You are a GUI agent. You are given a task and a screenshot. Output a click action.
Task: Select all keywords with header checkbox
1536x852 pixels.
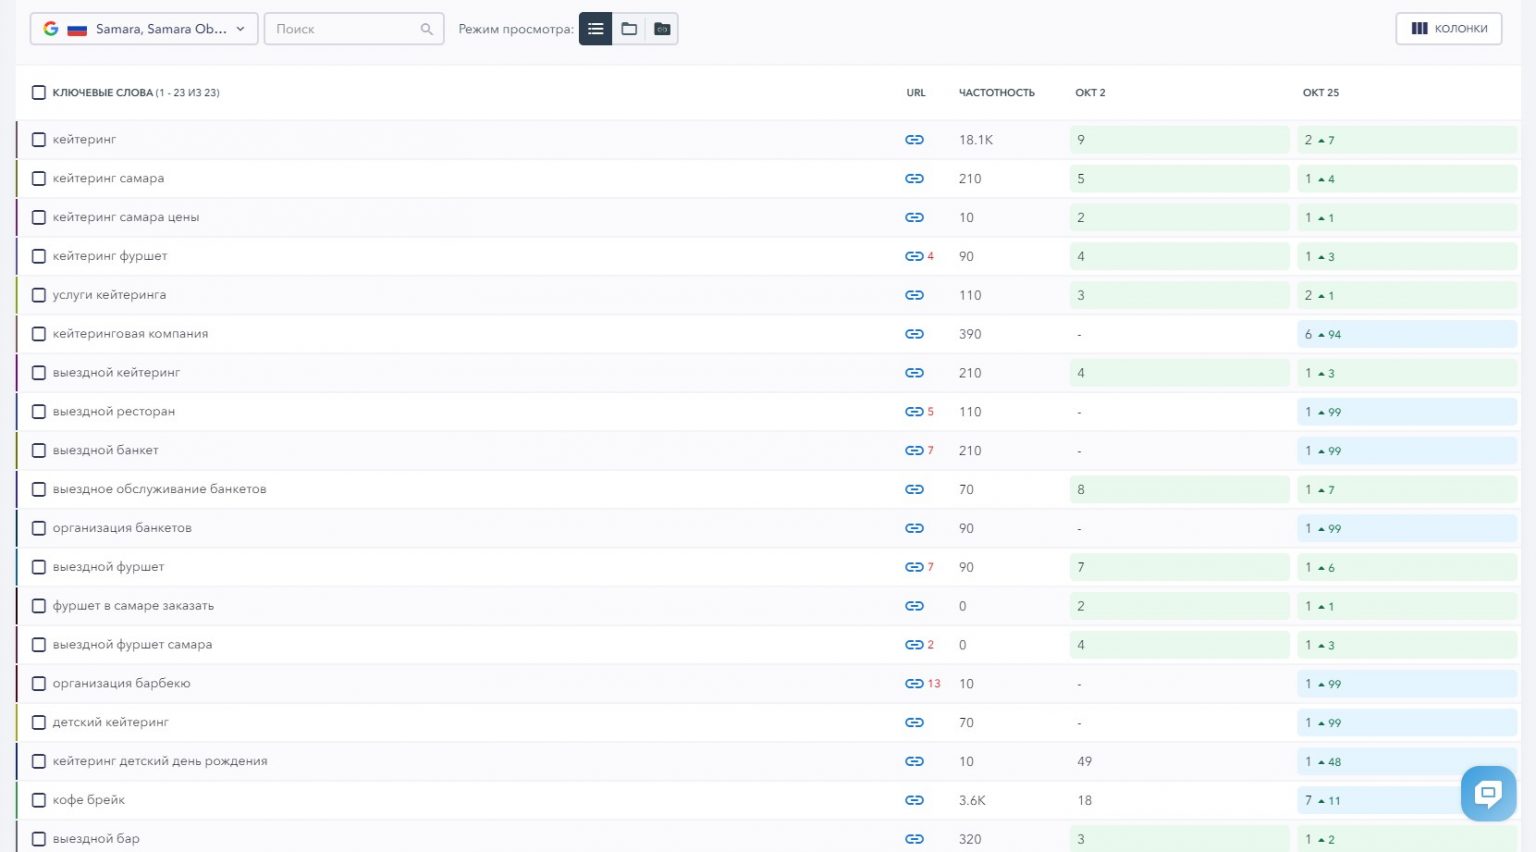coord(39,93)
